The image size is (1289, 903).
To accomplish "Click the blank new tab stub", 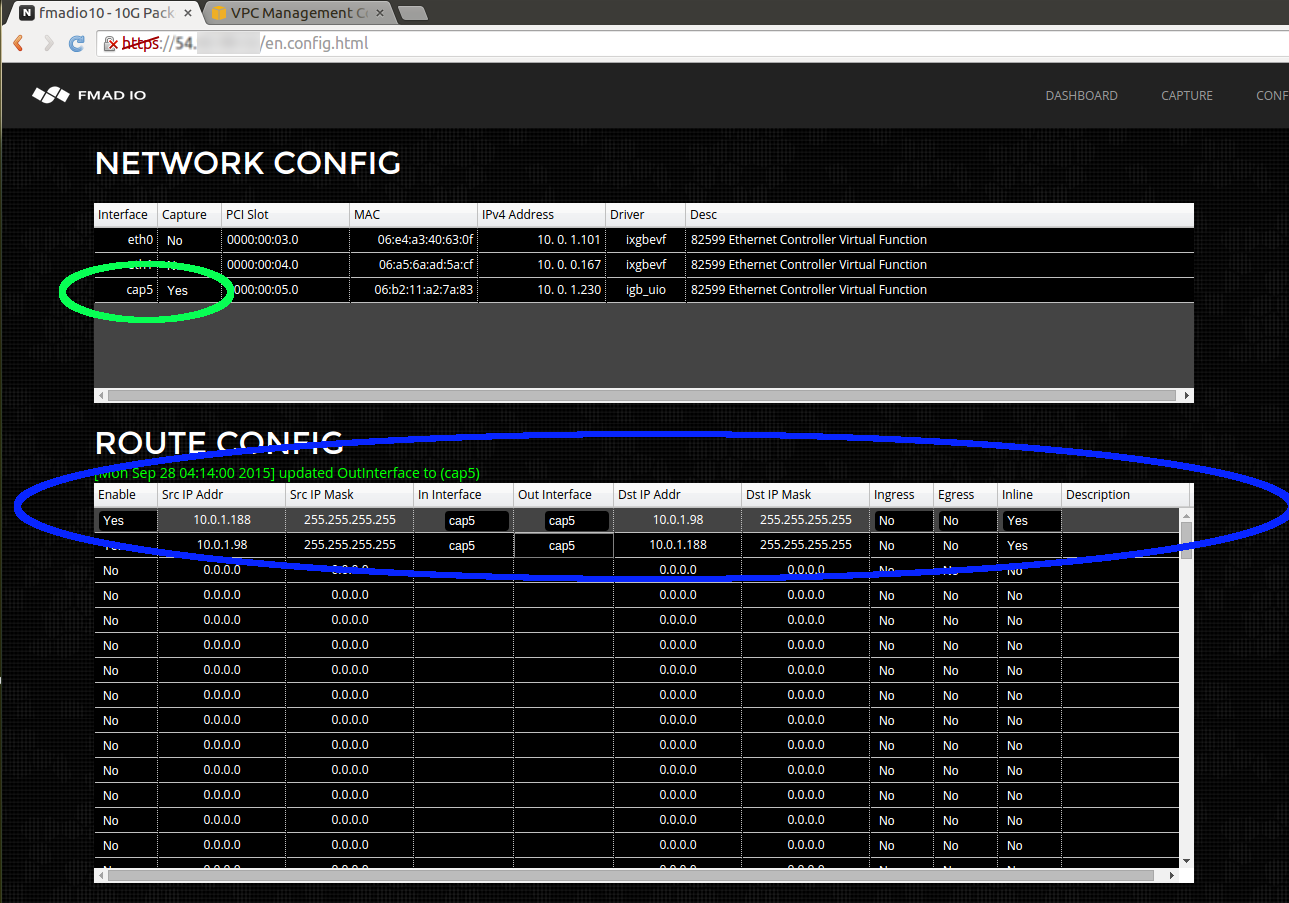I will 411,14.
